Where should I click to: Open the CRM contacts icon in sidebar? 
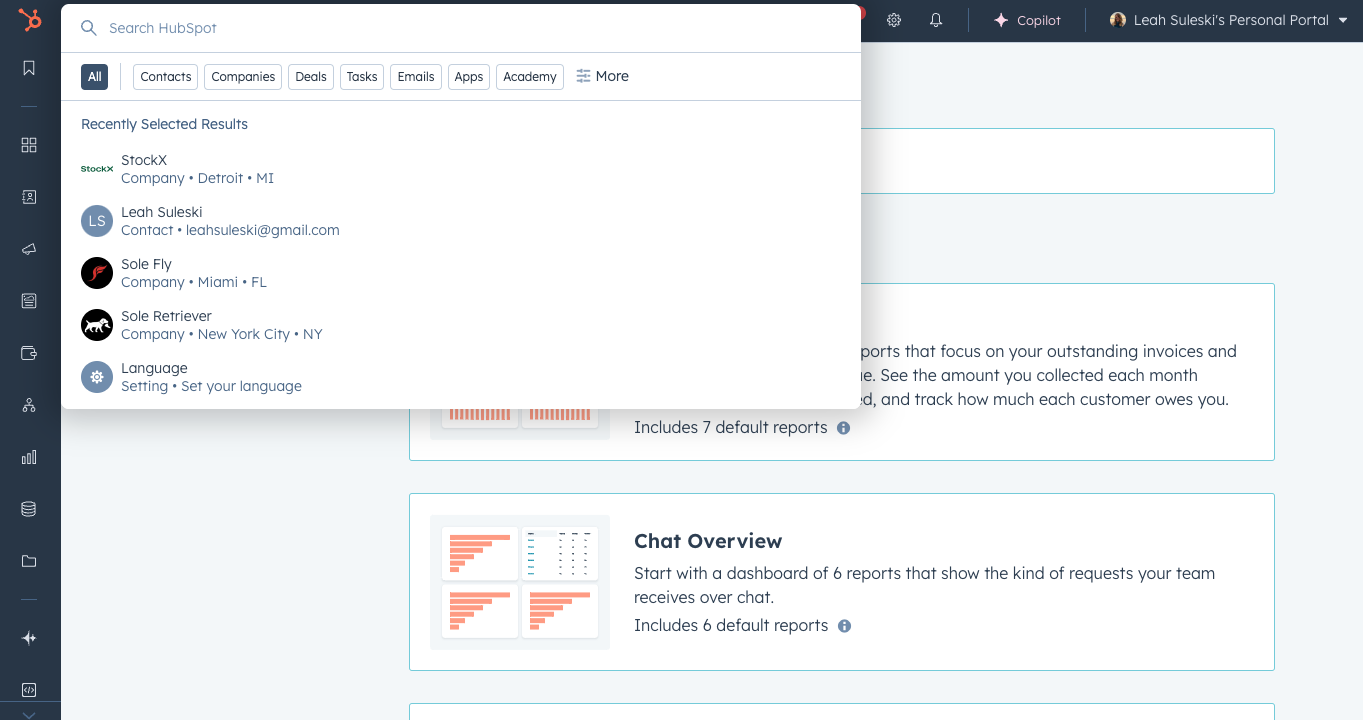coord(29,197)
